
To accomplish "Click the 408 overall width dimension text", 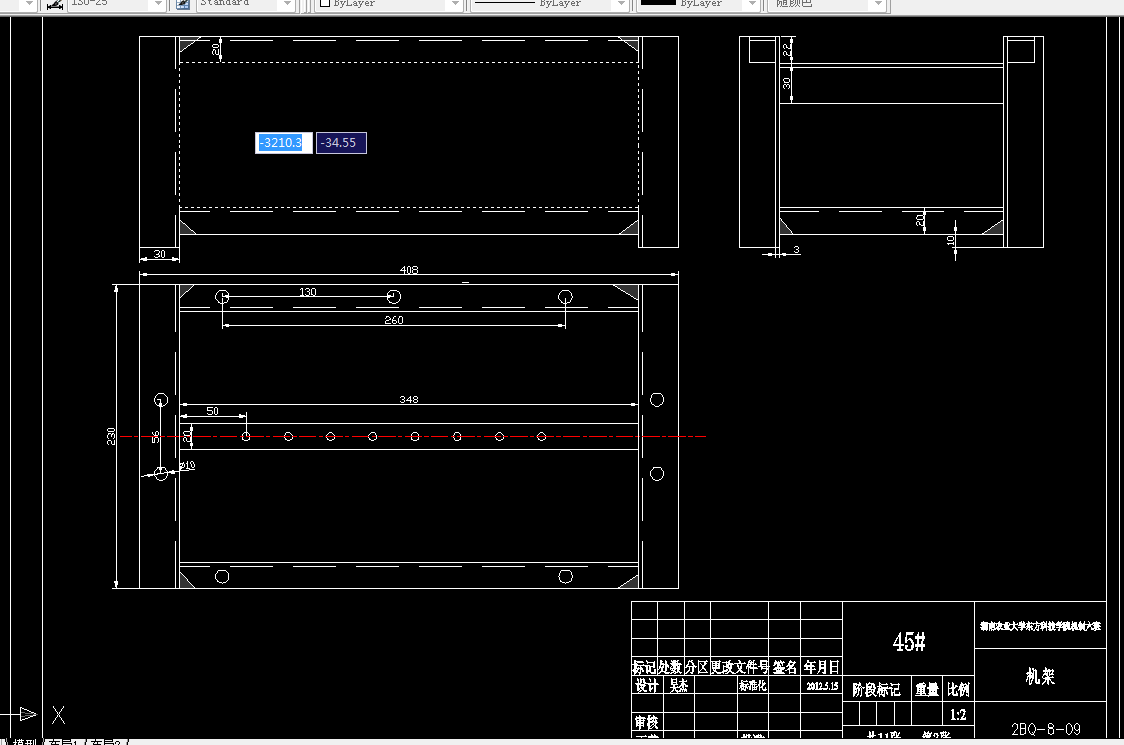I will click(409, 270).
